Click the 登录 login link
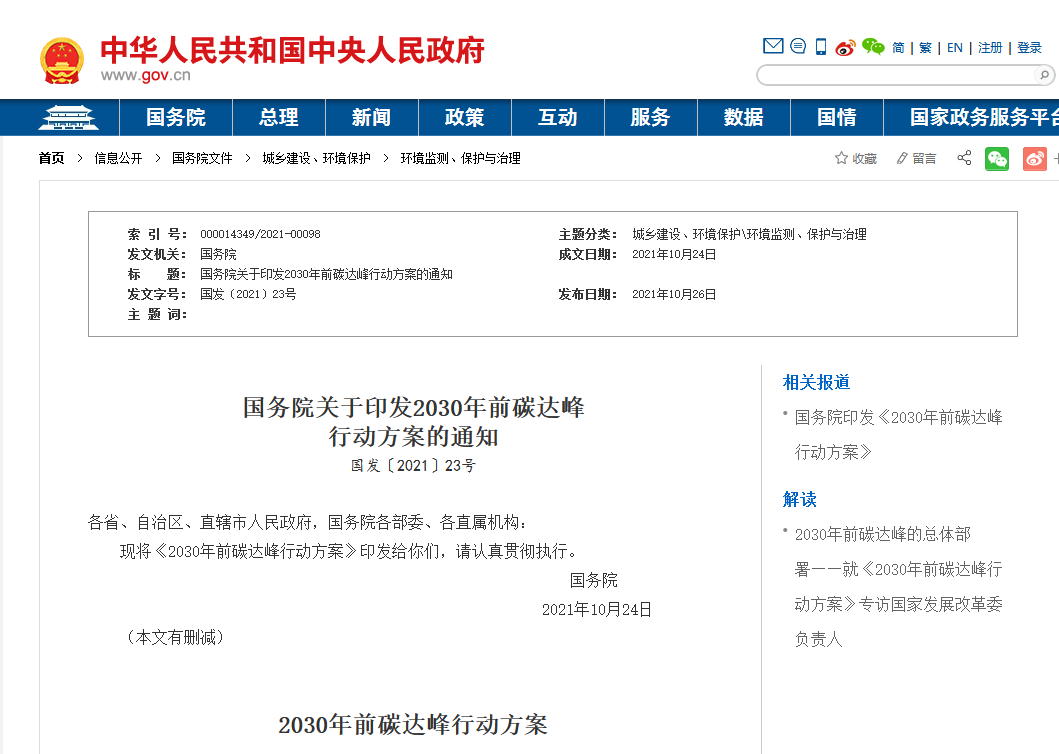1059x754 pixels. [1029, 47]
